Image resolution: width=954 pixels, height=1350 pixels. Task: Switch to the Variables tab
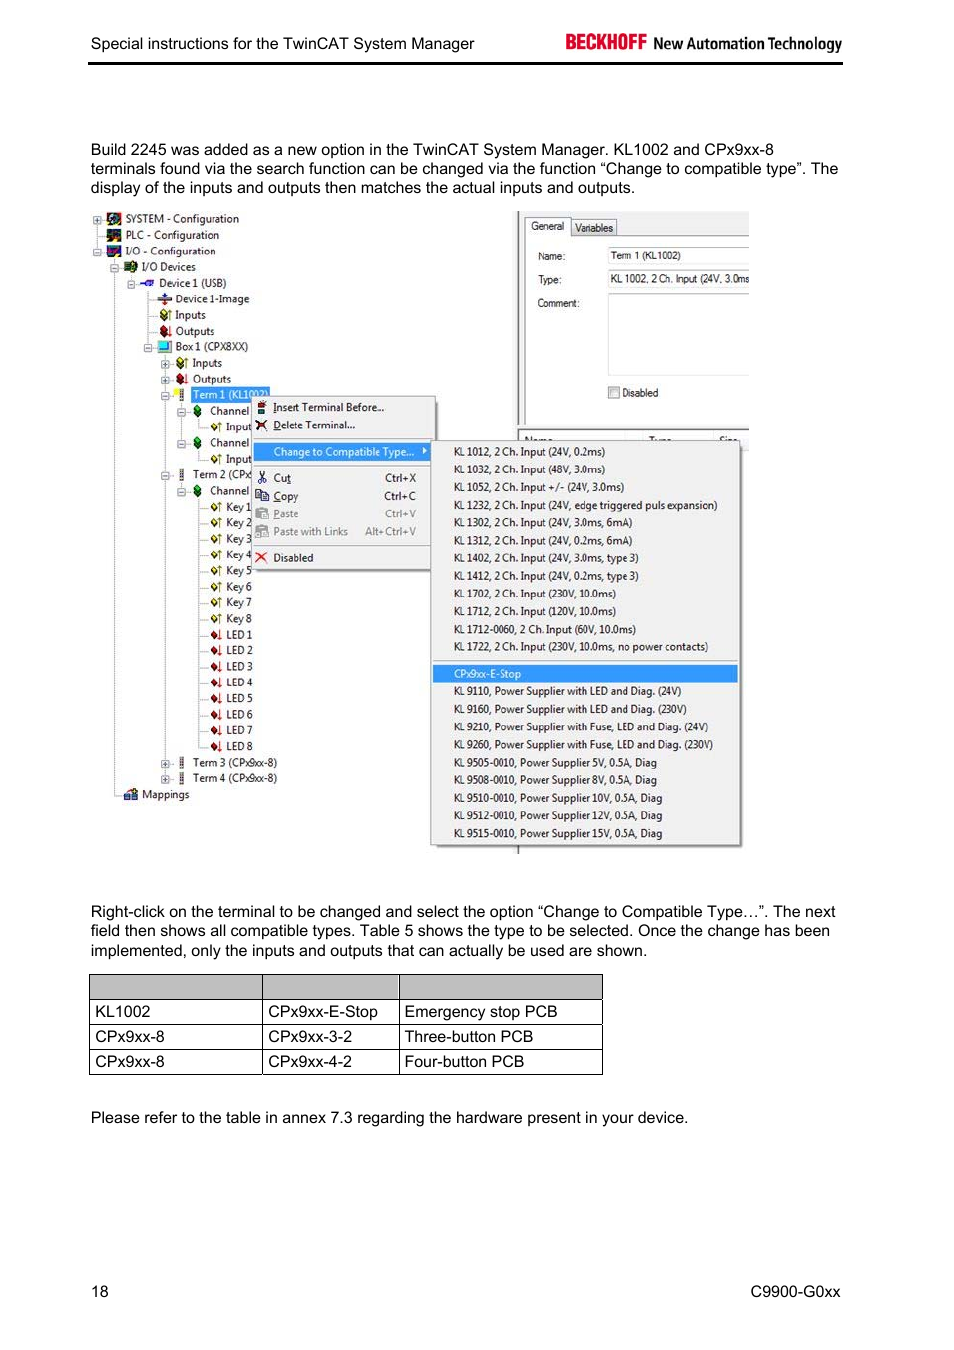coord(594,228)
